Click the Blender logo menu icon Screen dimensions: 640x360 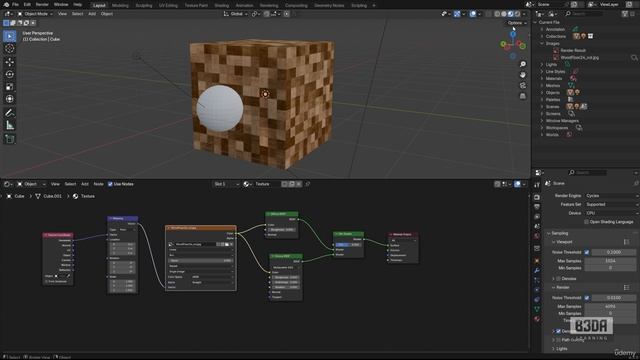click(6, 4)
